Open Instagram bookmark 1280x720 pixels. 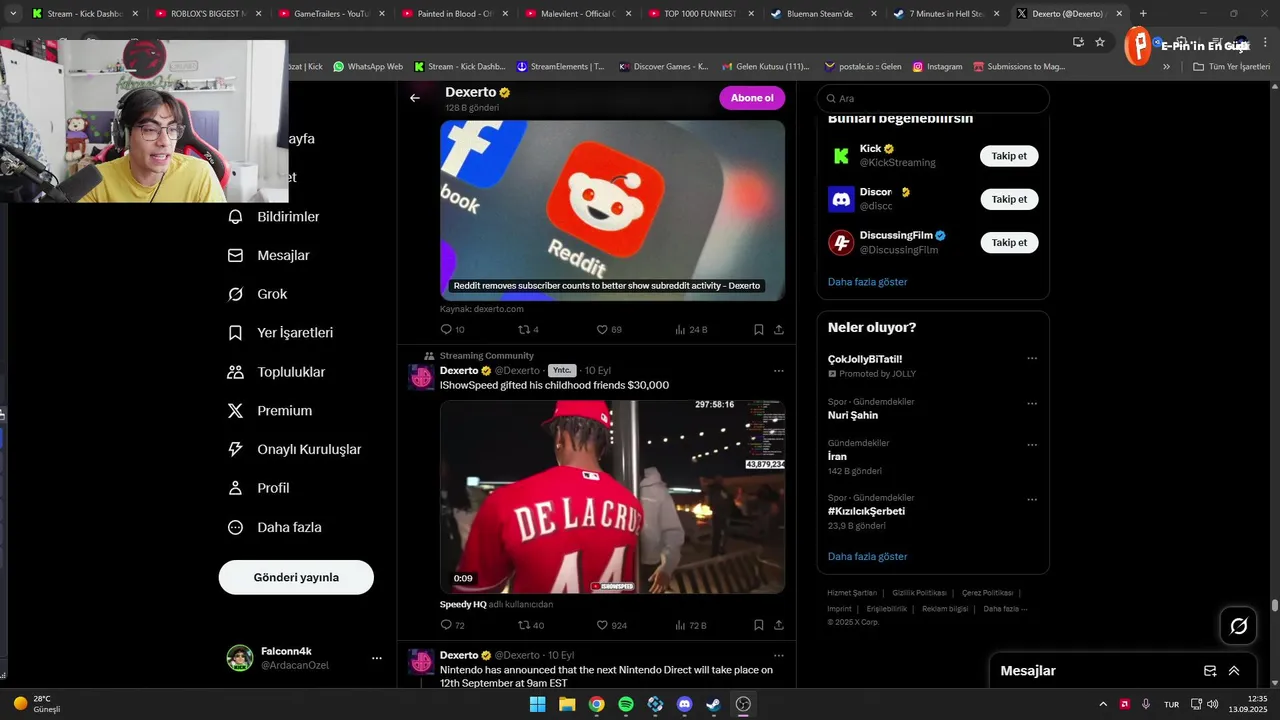(x=936, y=67)
